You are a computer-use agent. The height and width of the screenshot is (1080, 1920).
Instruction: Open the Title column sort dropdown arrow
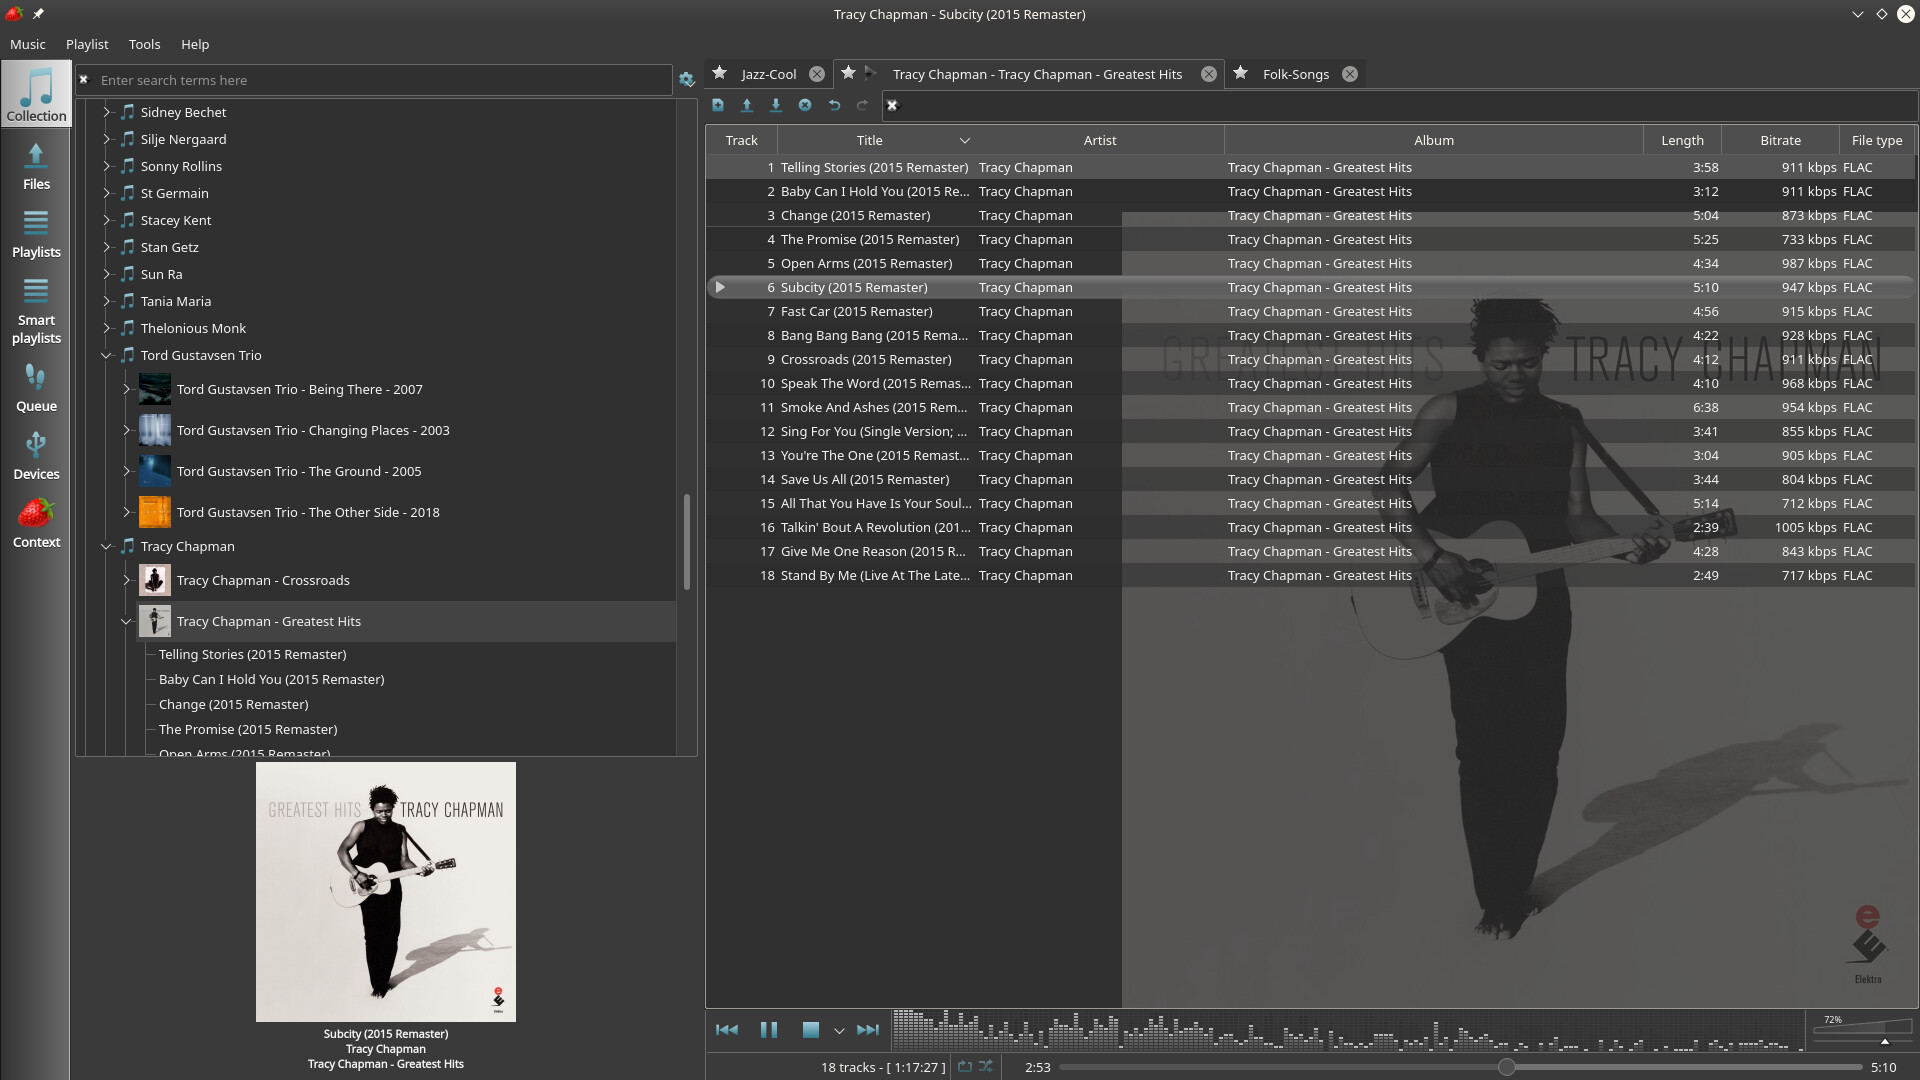[x=965, y=141]
